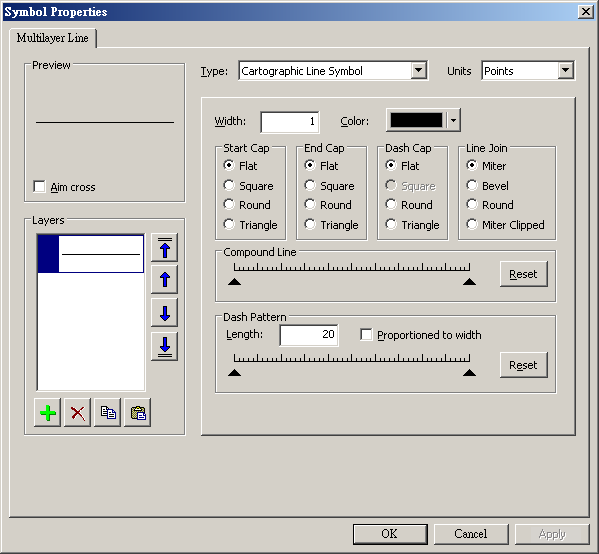Reset the Compound Line settings

(523, 274)
